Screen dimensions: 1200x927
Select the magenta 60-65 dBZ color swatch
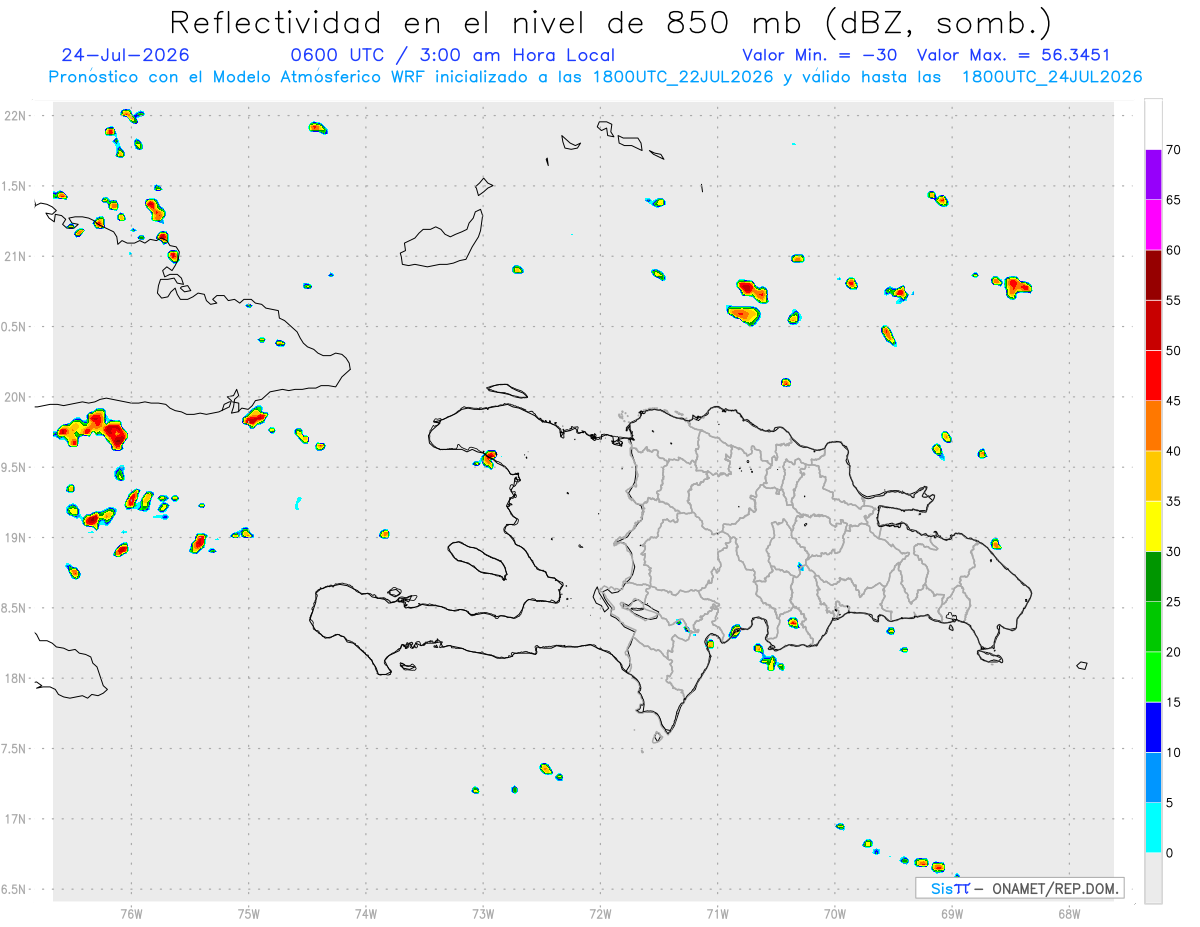(x=1153, y=224)
